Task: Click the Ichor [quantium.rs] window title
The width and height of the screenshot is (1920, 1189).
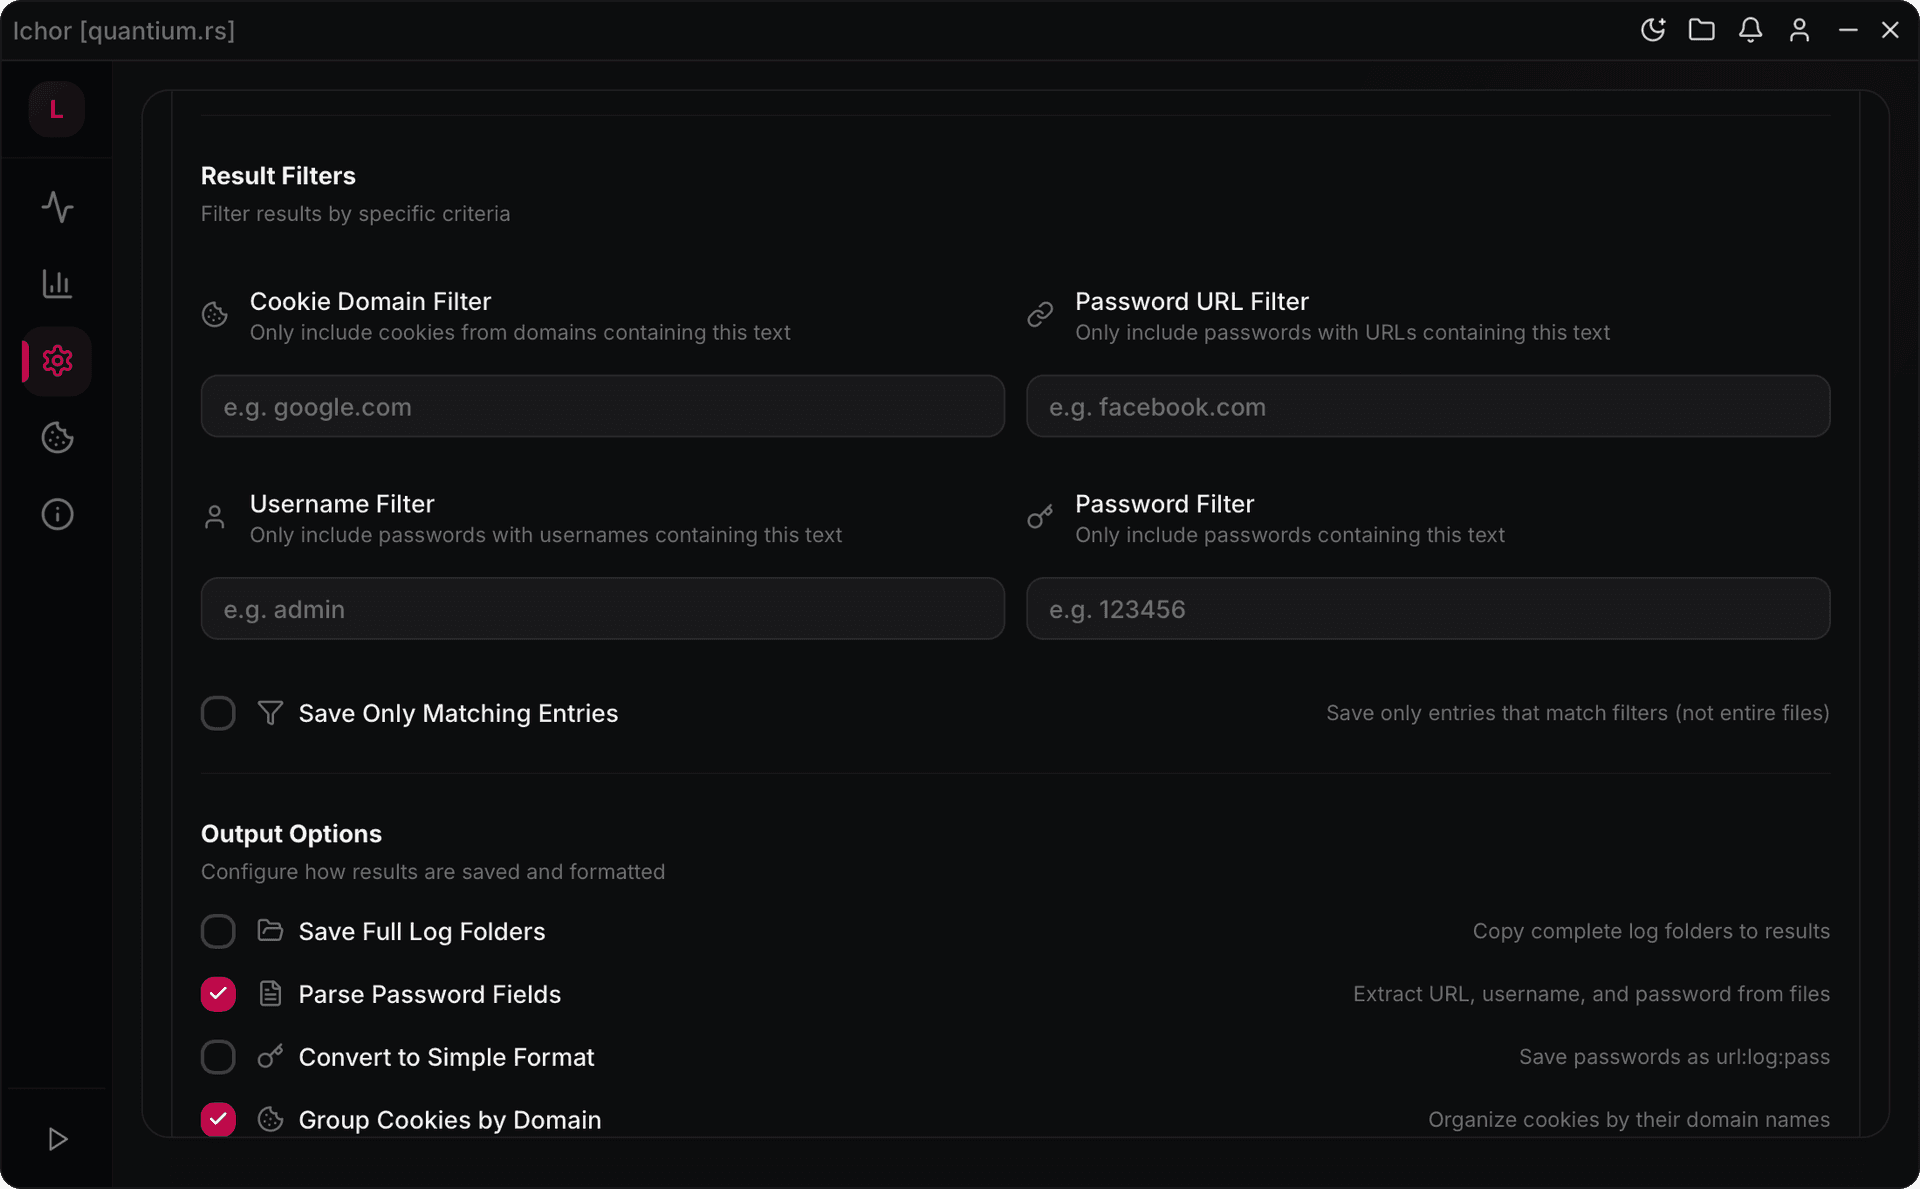Action: pos(124,30)
